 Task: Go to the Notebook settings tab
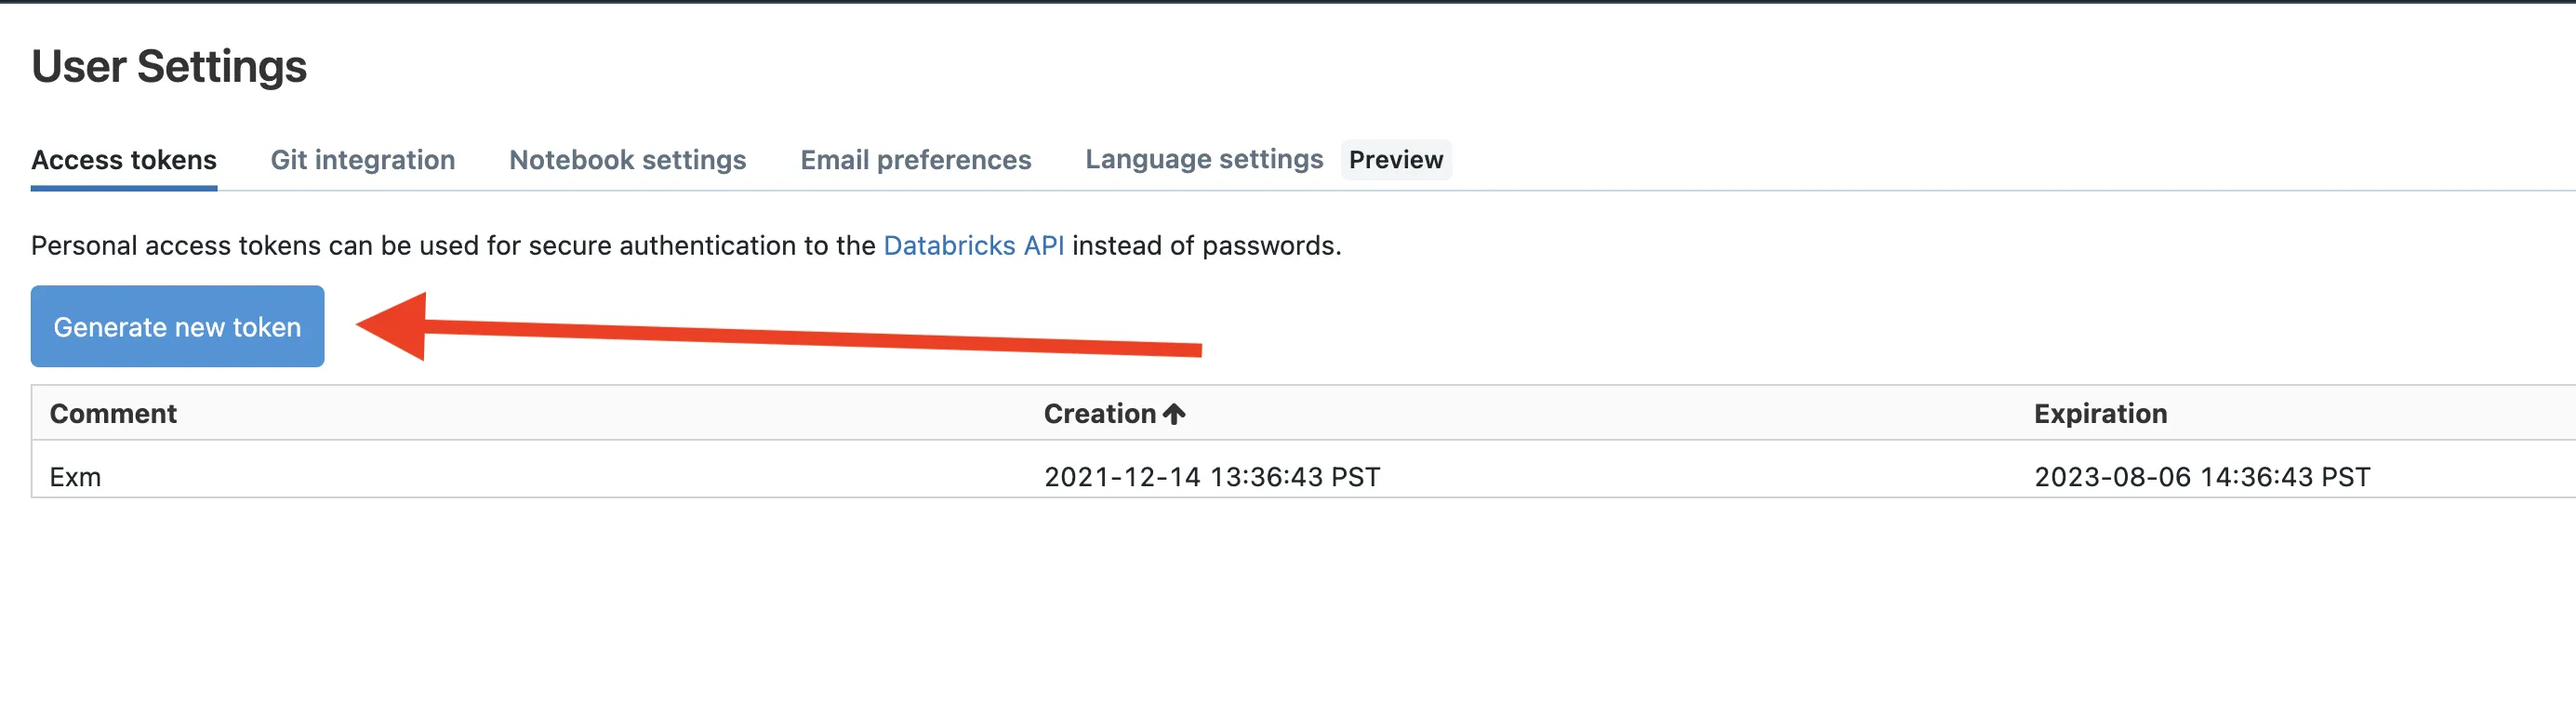click(x=627, y=160)
